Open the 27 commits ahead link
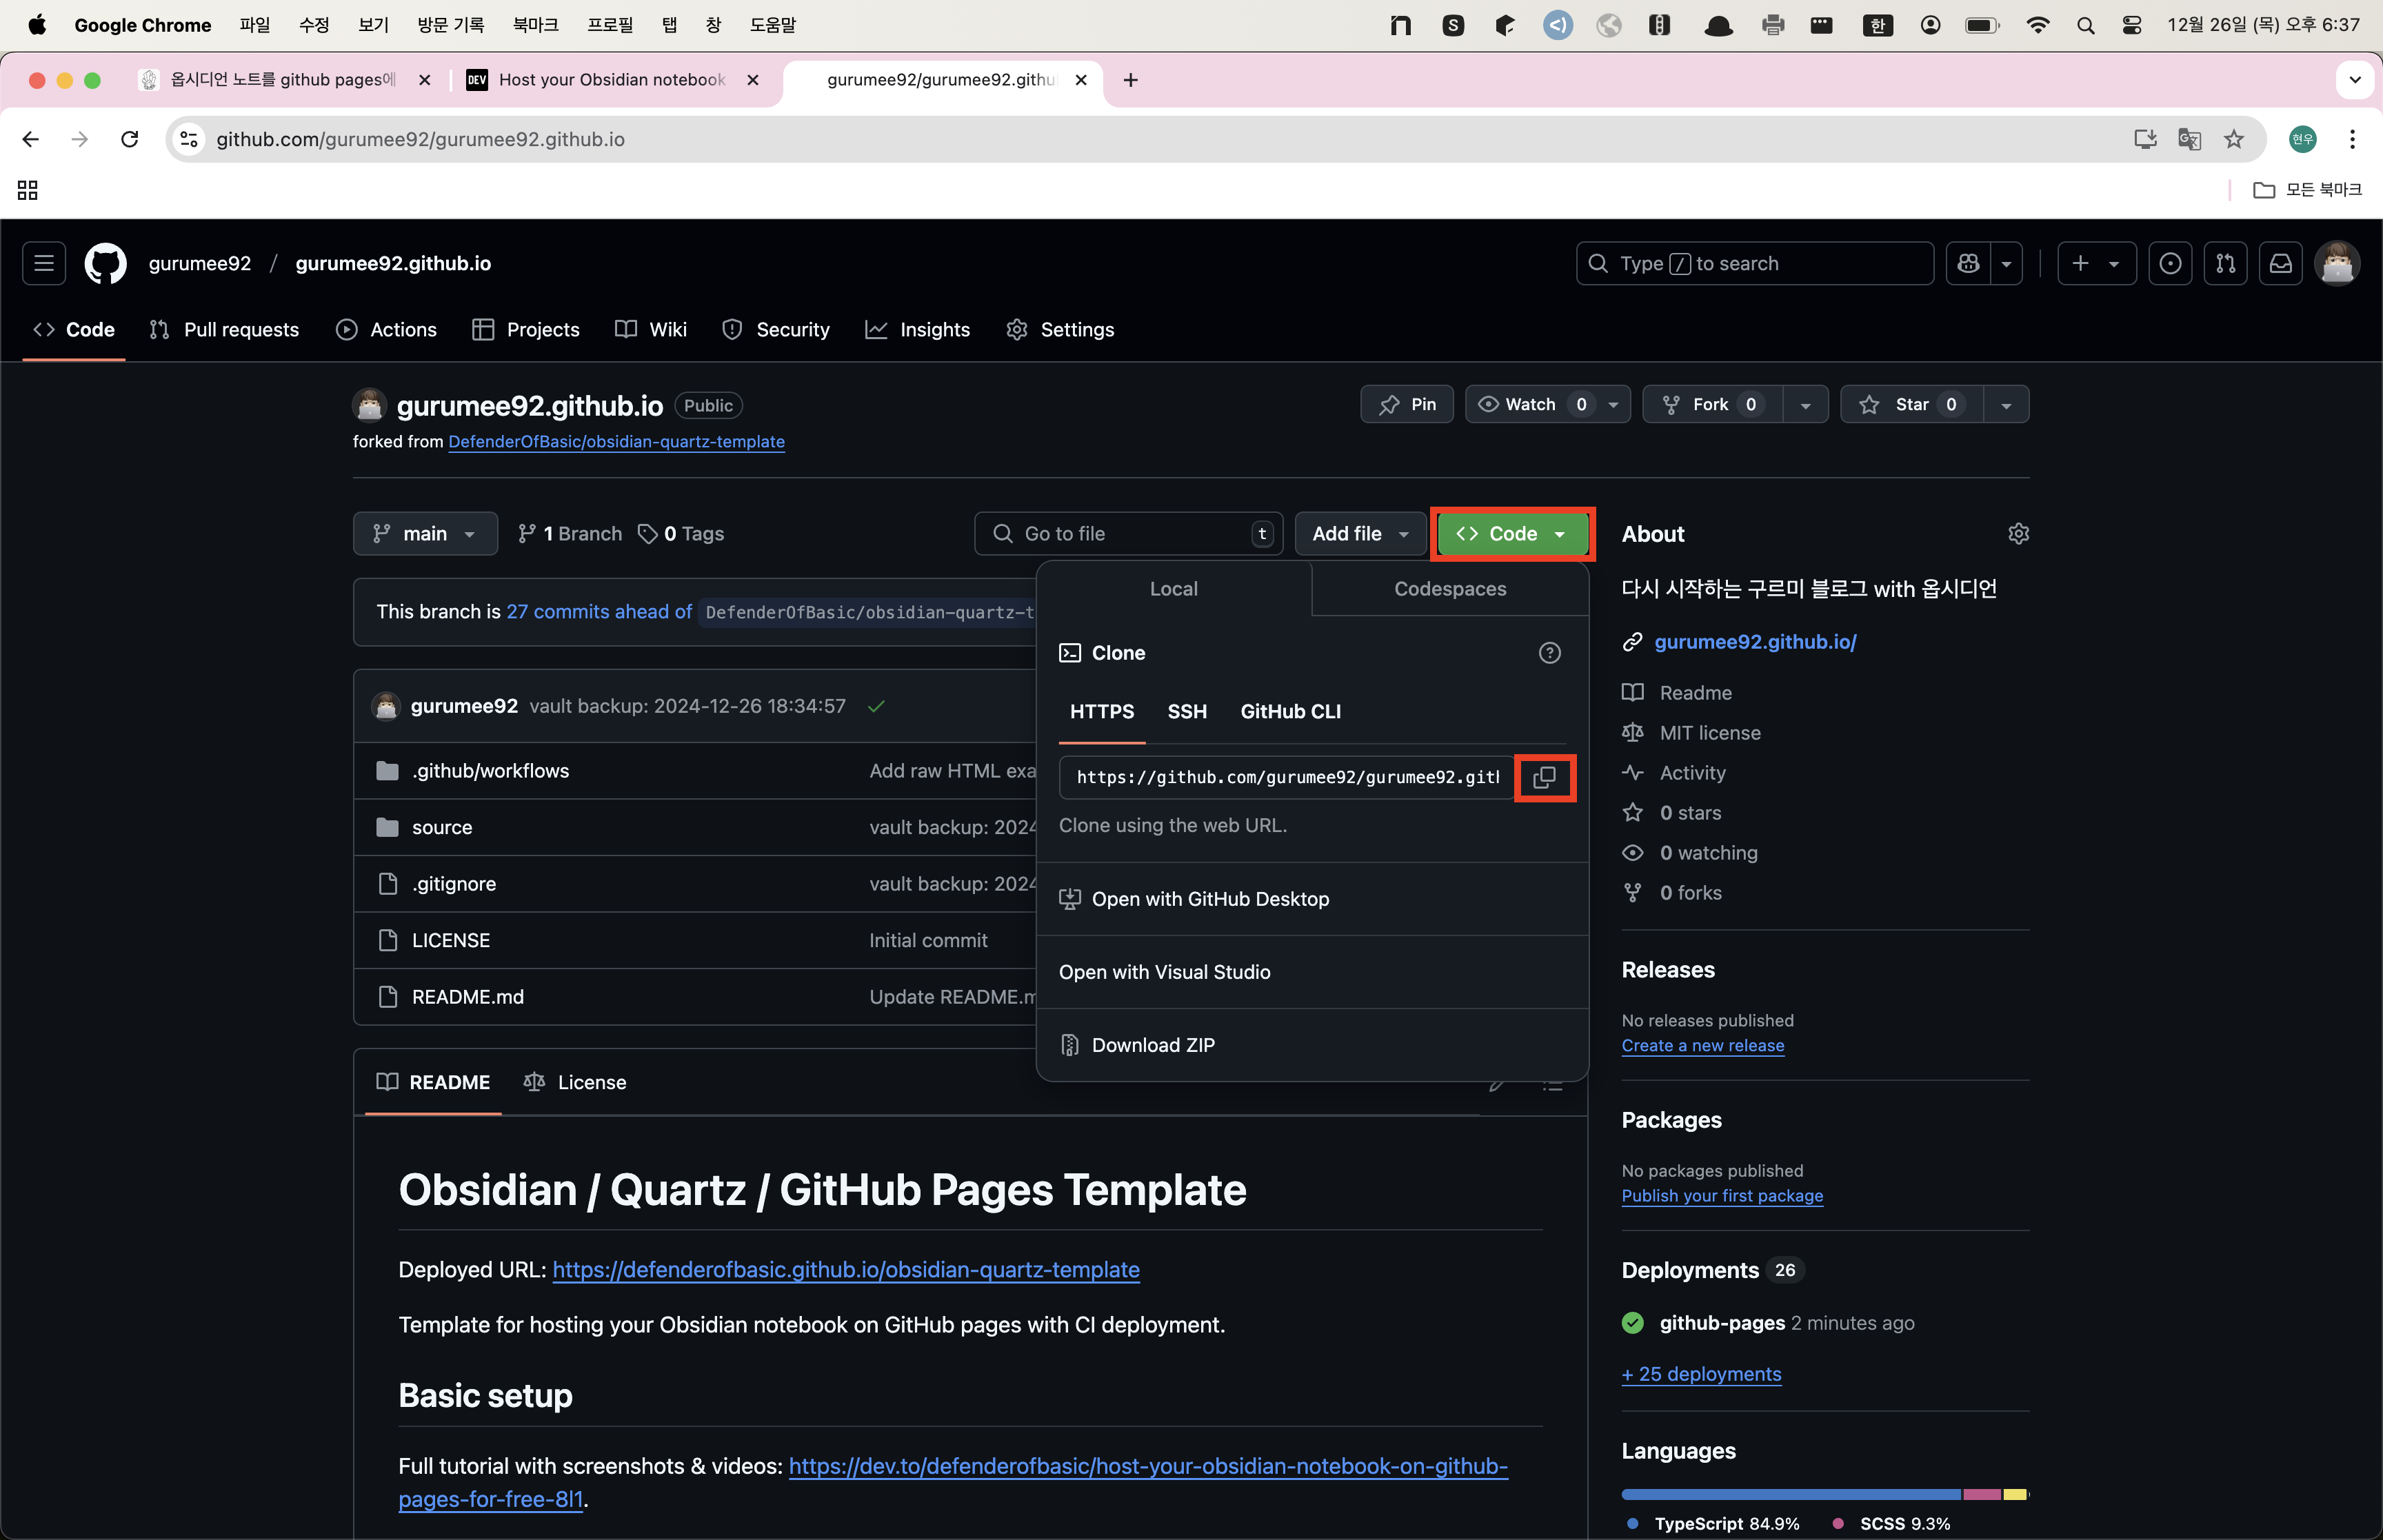 tap(599, 612)
